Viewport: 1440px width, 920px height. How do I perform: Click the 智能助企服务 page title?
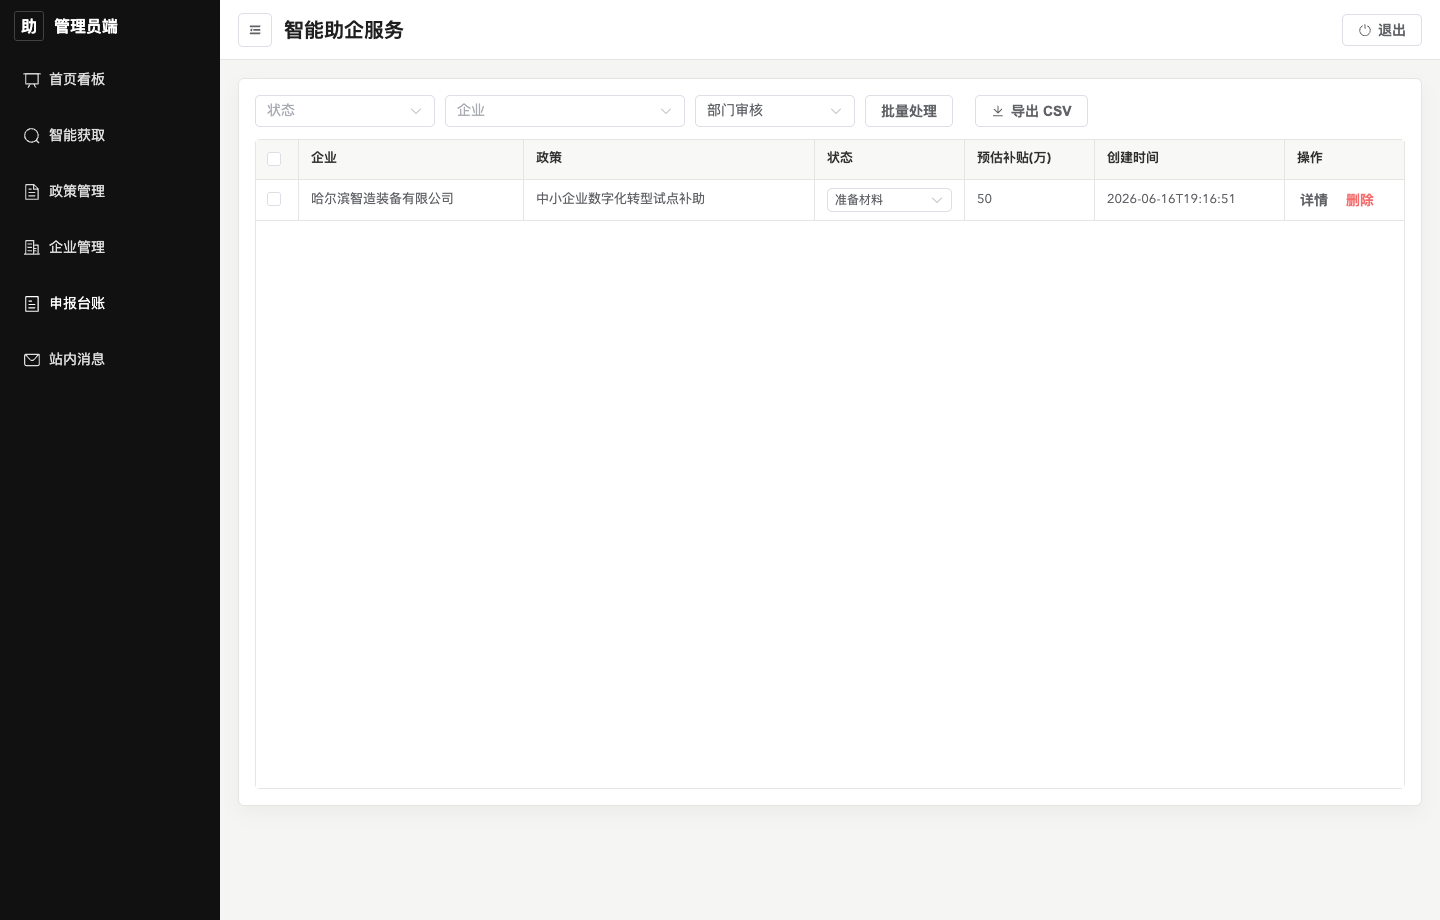pyautogui.click(x=344, y=30)
